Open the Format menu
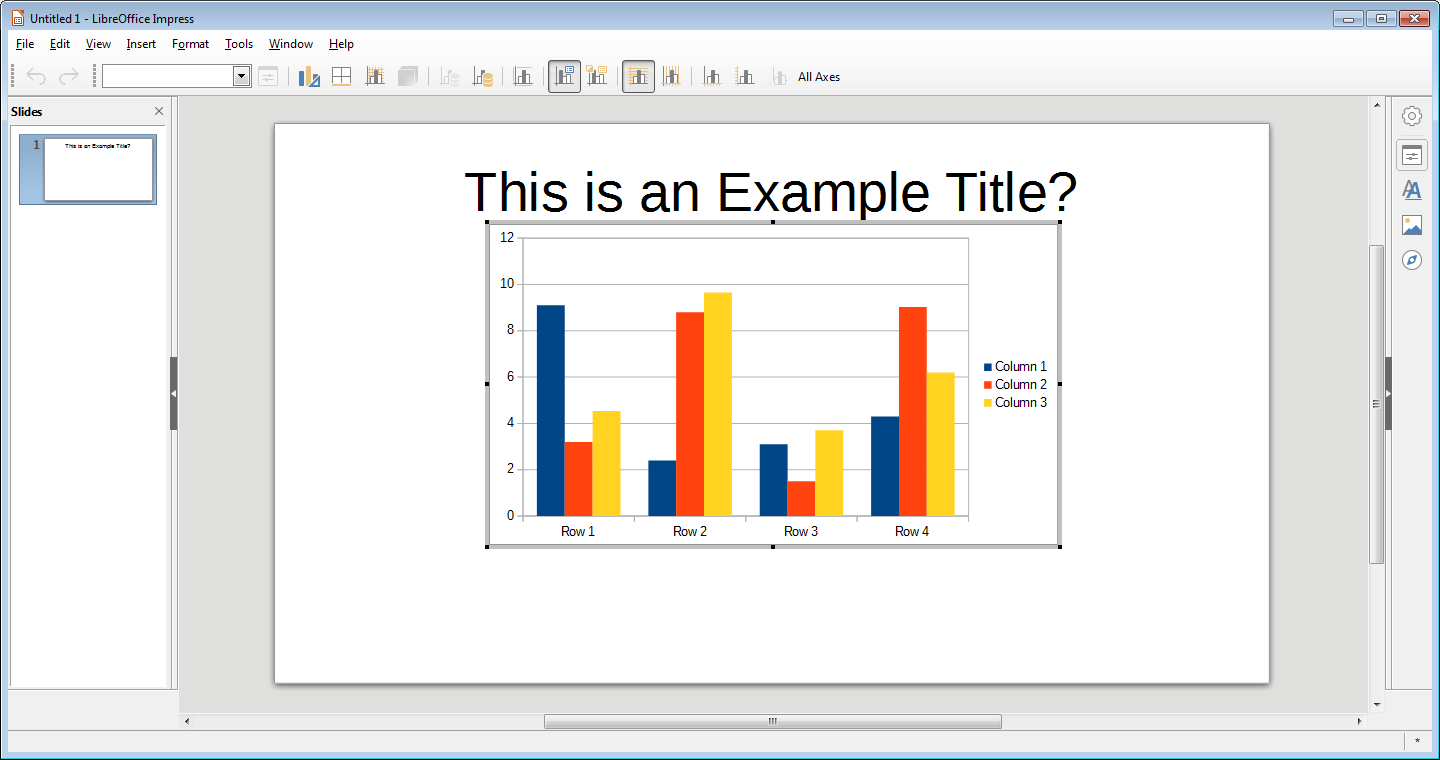This screenshot has height=760, width=1440. [x=190, y=44]
